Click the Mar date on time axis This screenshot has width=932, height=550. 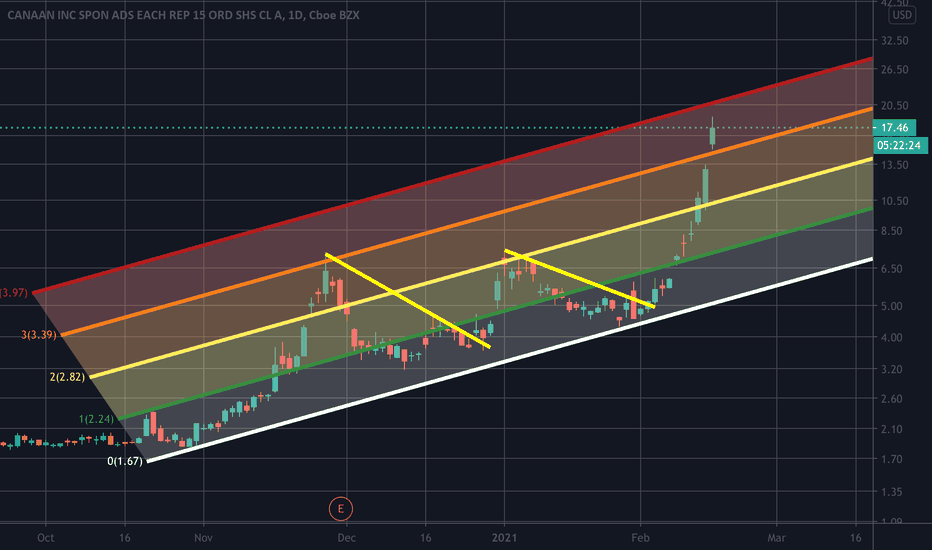pos(776,538)
